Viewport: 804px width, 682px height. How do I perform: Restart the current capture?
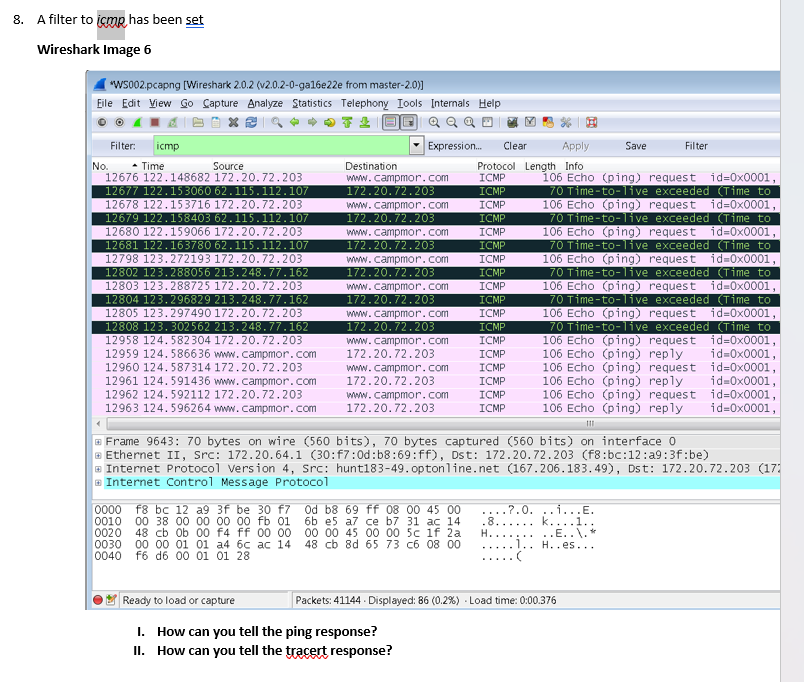click(170, 121)
